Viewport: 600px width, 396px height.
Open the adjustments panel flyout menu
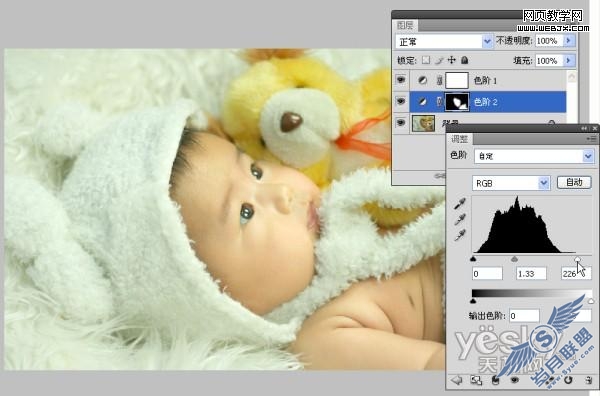(x=591, y=139)
